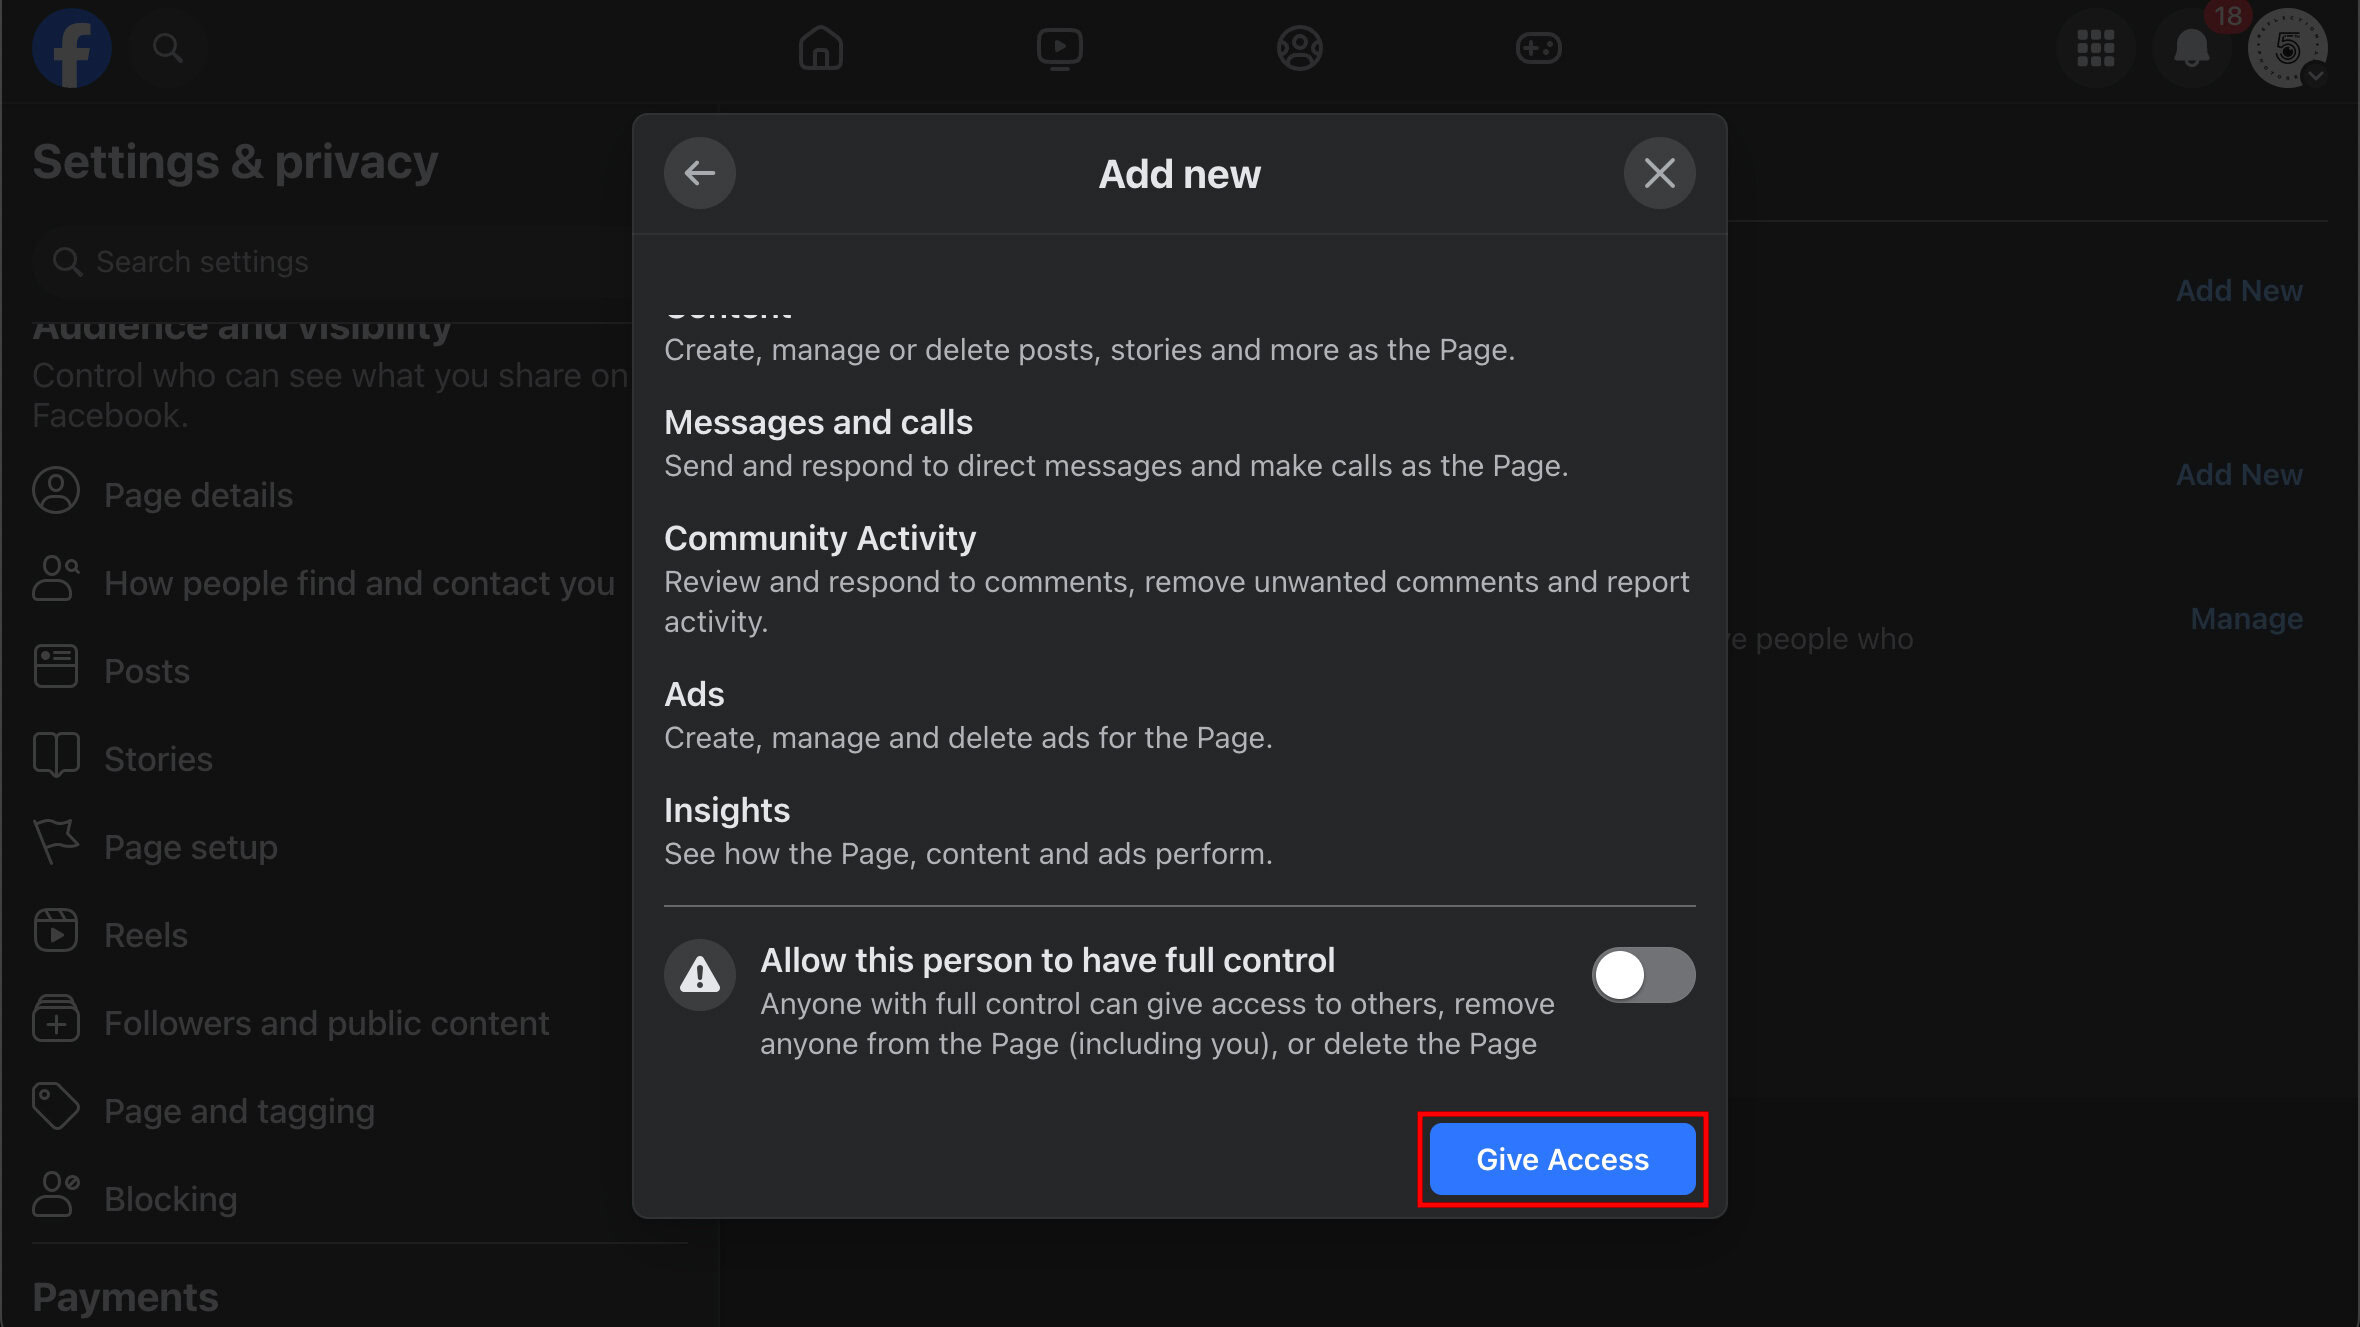Open Page setup settings item
Viewport: 2360px width, 1327px height.
pos(190,847)
